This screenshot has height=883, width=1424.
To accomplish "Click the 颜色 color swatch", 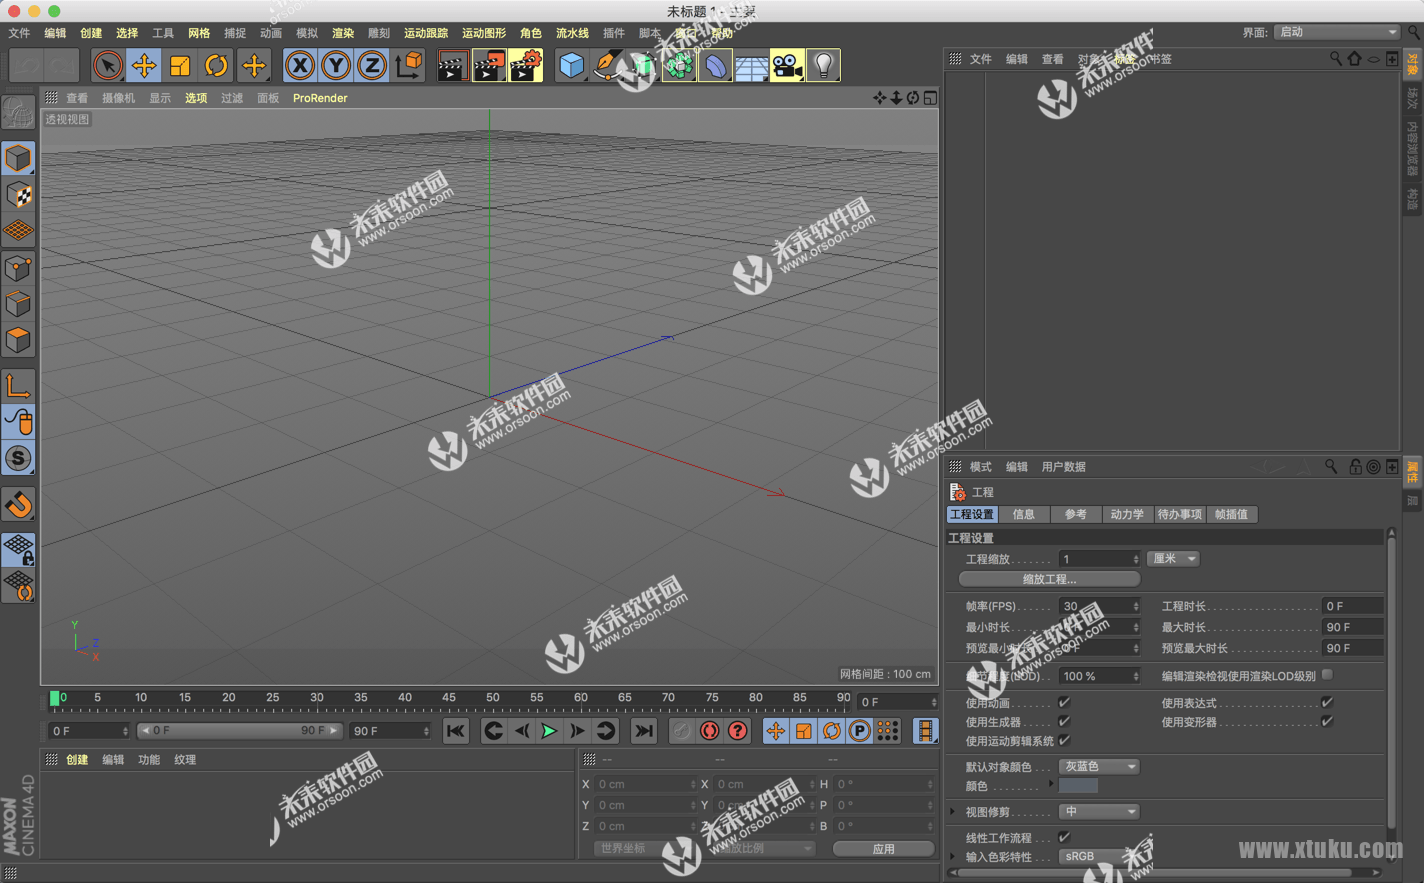I will tap(1078, 786).
